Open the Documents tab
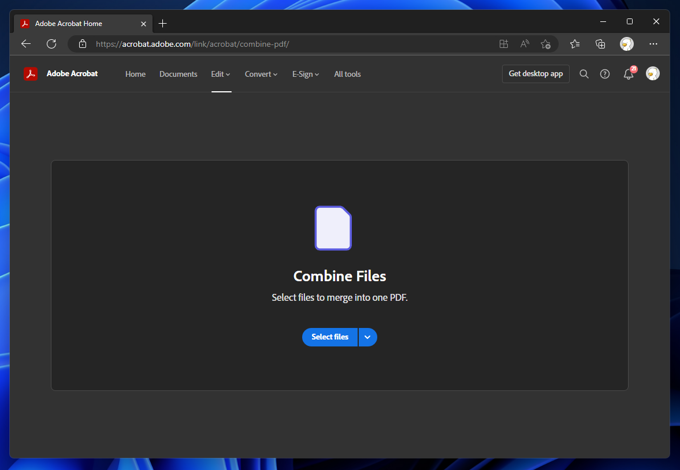Screen dimensions: 680x470 click(178, 74)
